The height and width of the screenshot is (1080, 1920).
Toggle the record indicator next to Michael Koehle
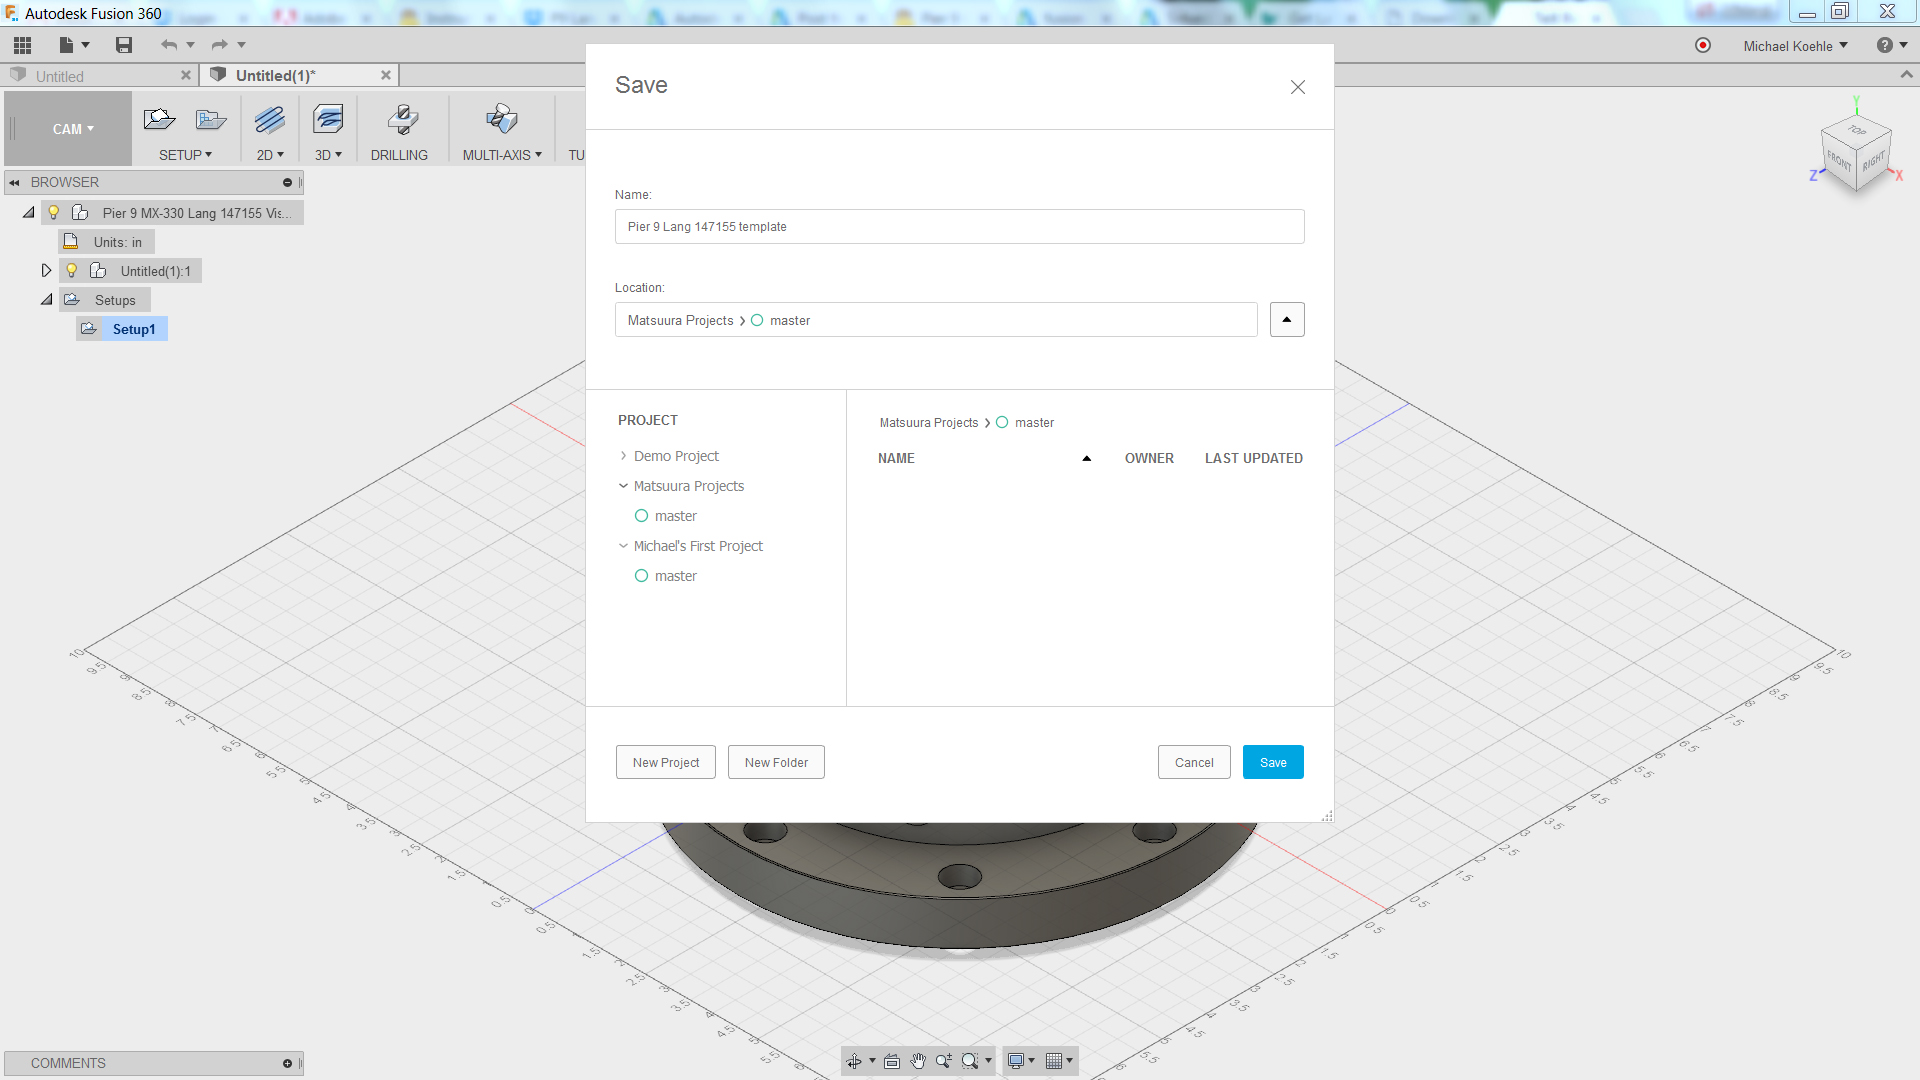[x=1703, y=46]
